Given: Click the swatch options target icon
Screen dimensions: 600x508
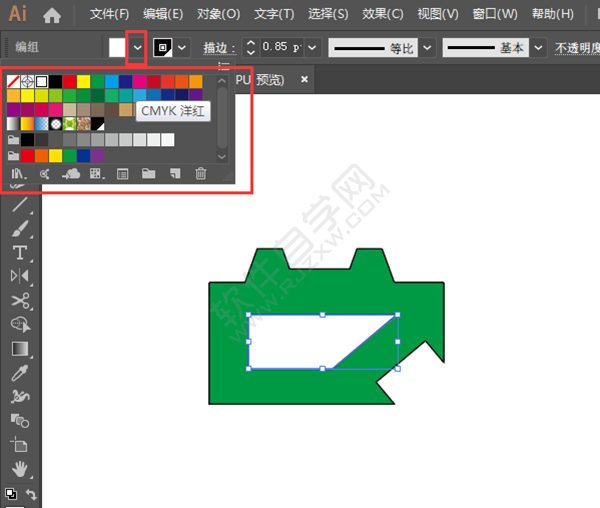Looking at the screenshot, I should pyautogui.click(x=44, y=174).
